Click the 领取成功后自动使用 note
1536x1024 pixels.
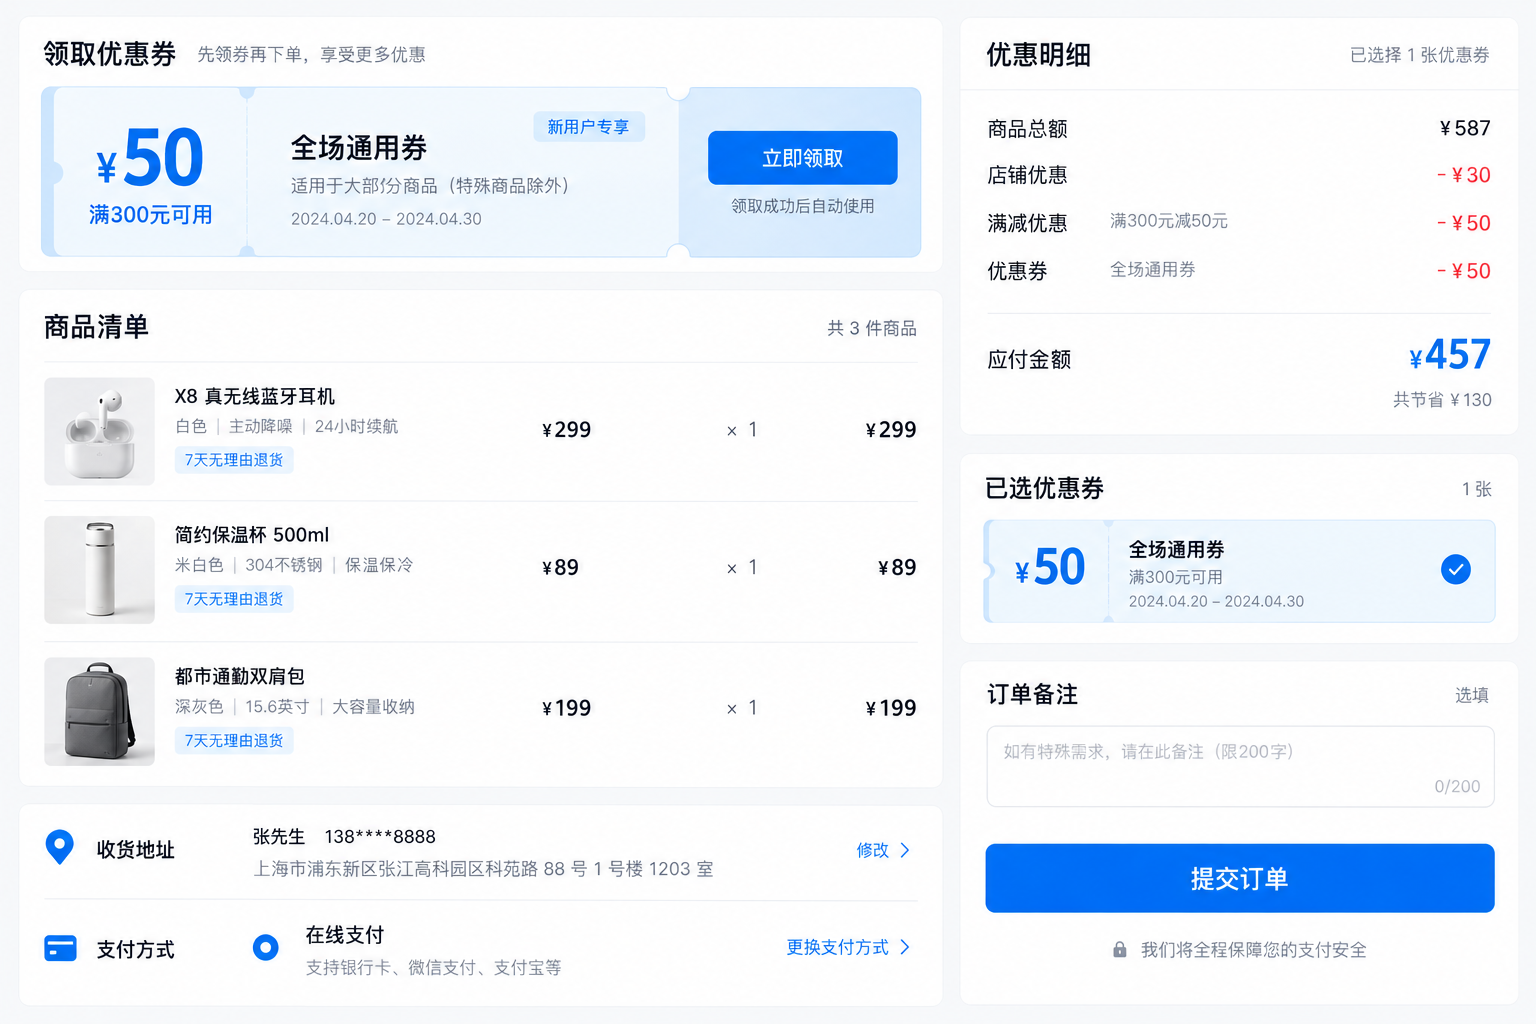pos(803,206)
